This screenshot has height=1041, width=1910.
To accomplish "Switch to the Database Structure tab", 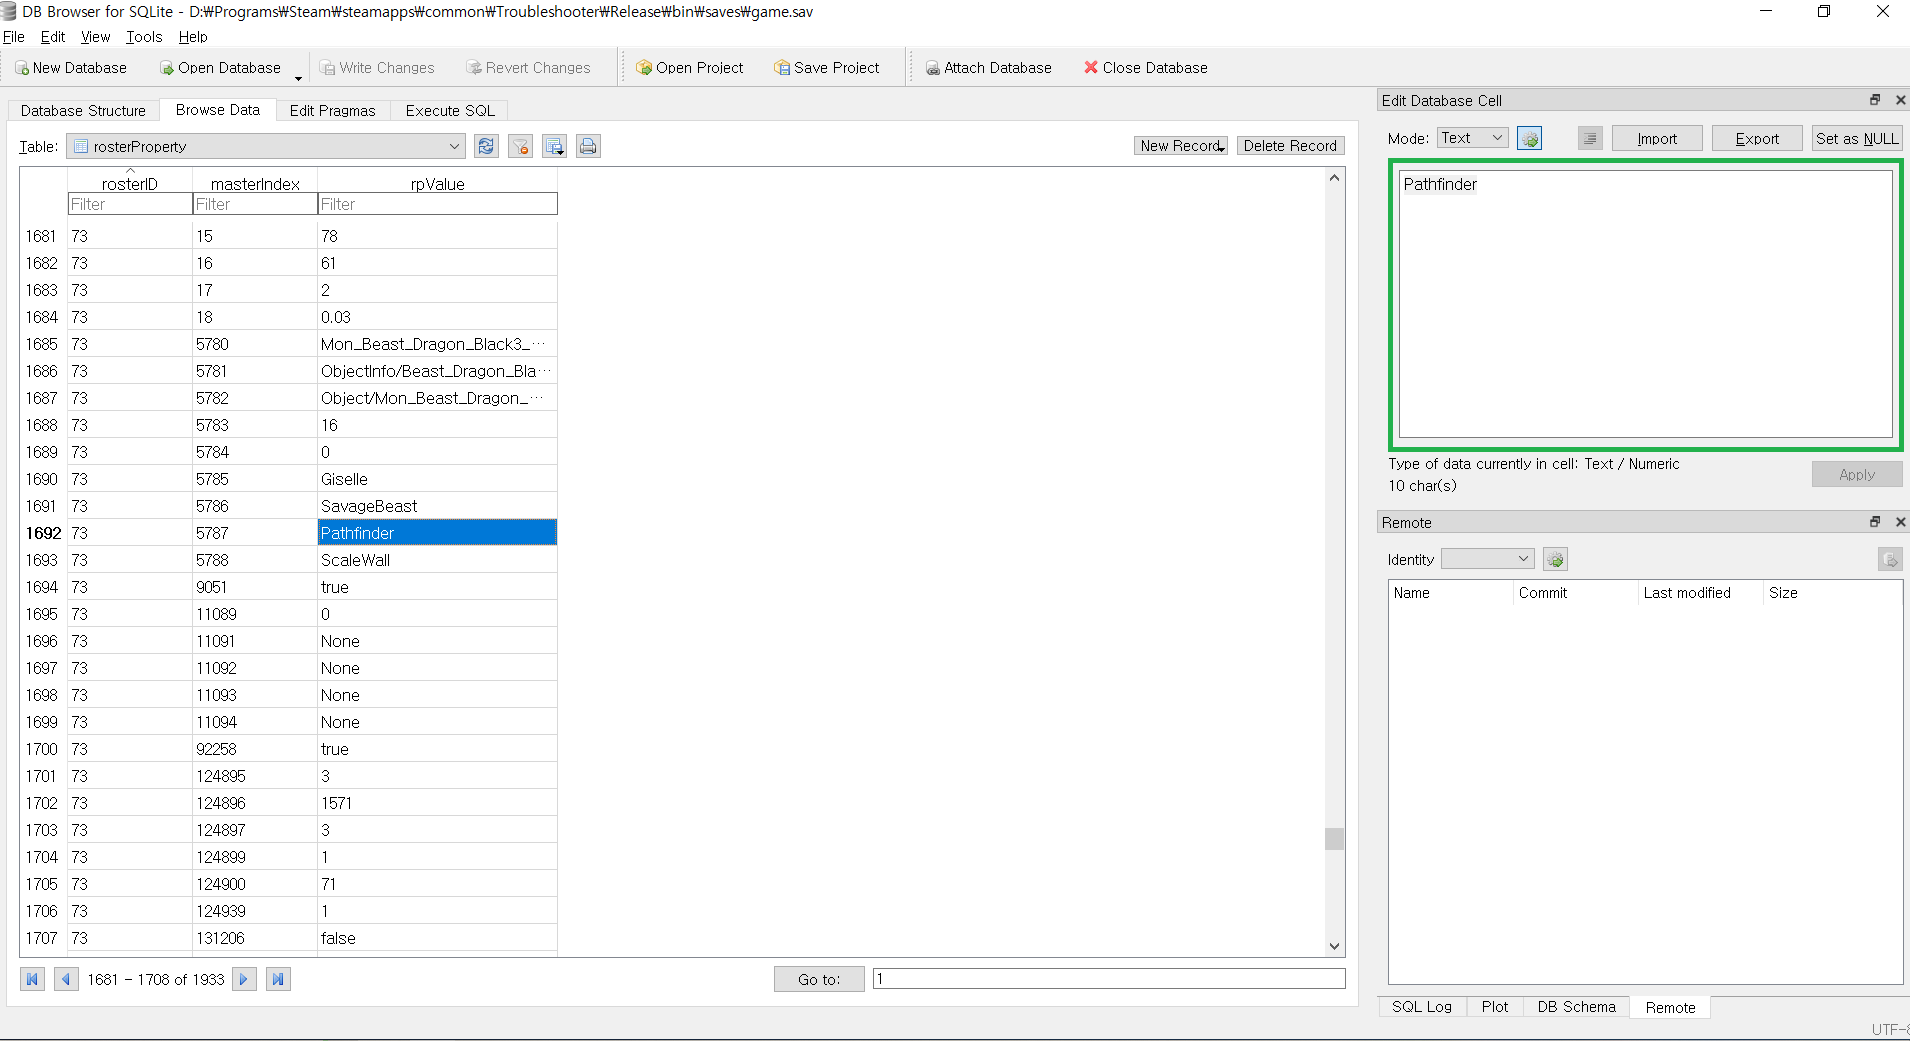I will [x=83, y=110].
